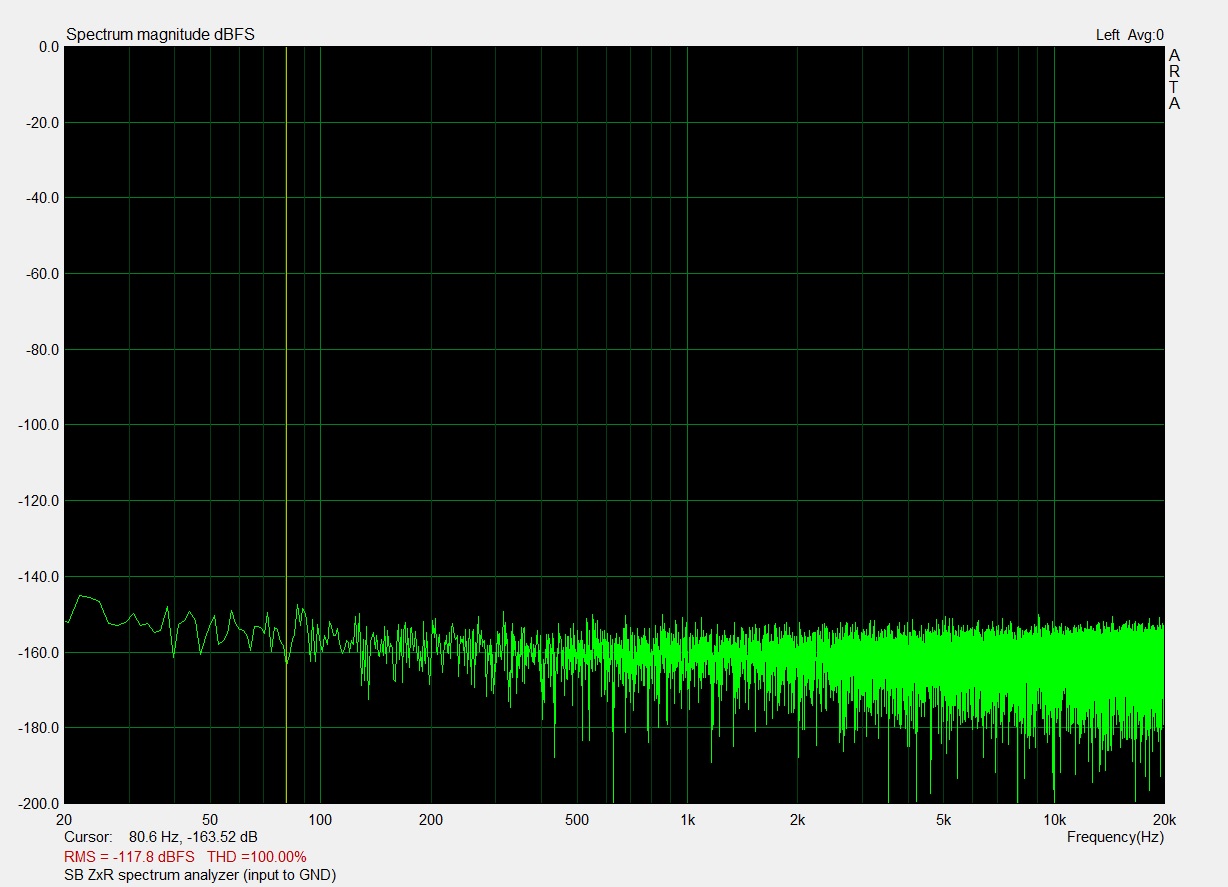Click the 'THD =100.00%' value
This screenshot has height=887, width=1228.
[x=257, y=856]
